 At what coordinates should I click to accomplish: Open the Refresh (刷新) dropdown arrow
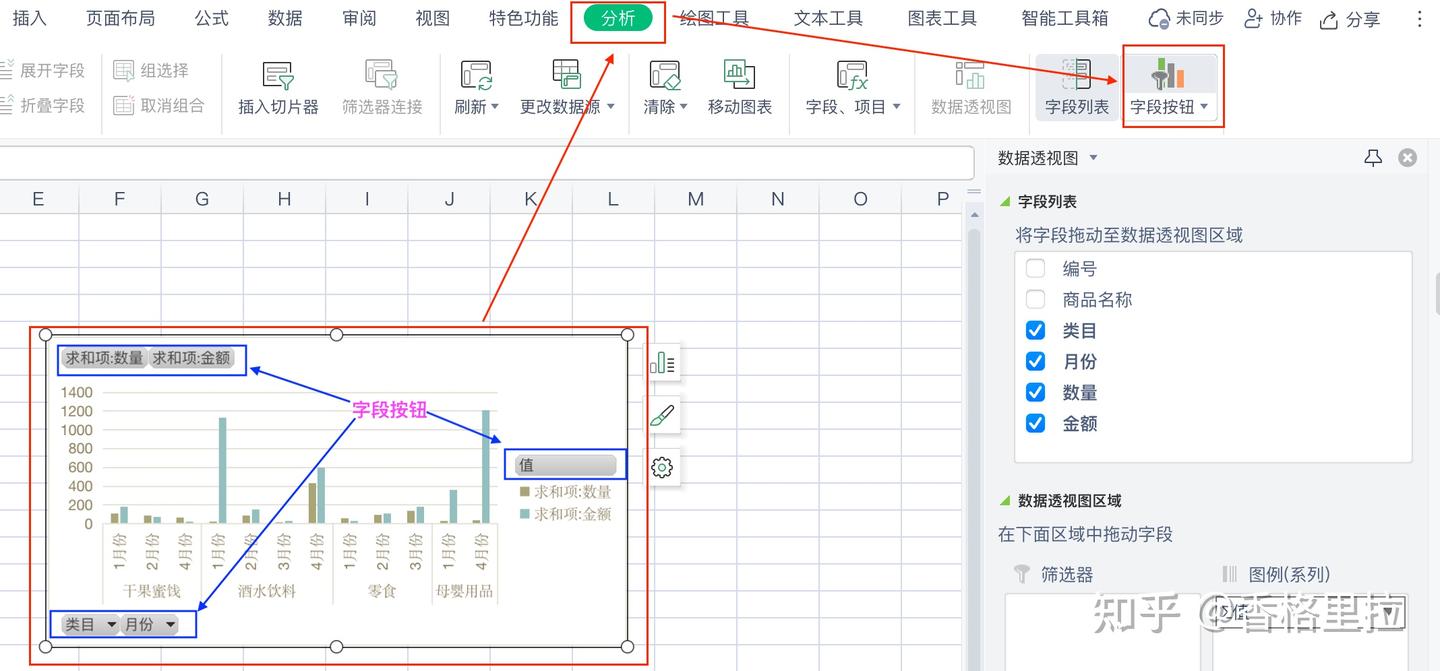coord(494,107)
